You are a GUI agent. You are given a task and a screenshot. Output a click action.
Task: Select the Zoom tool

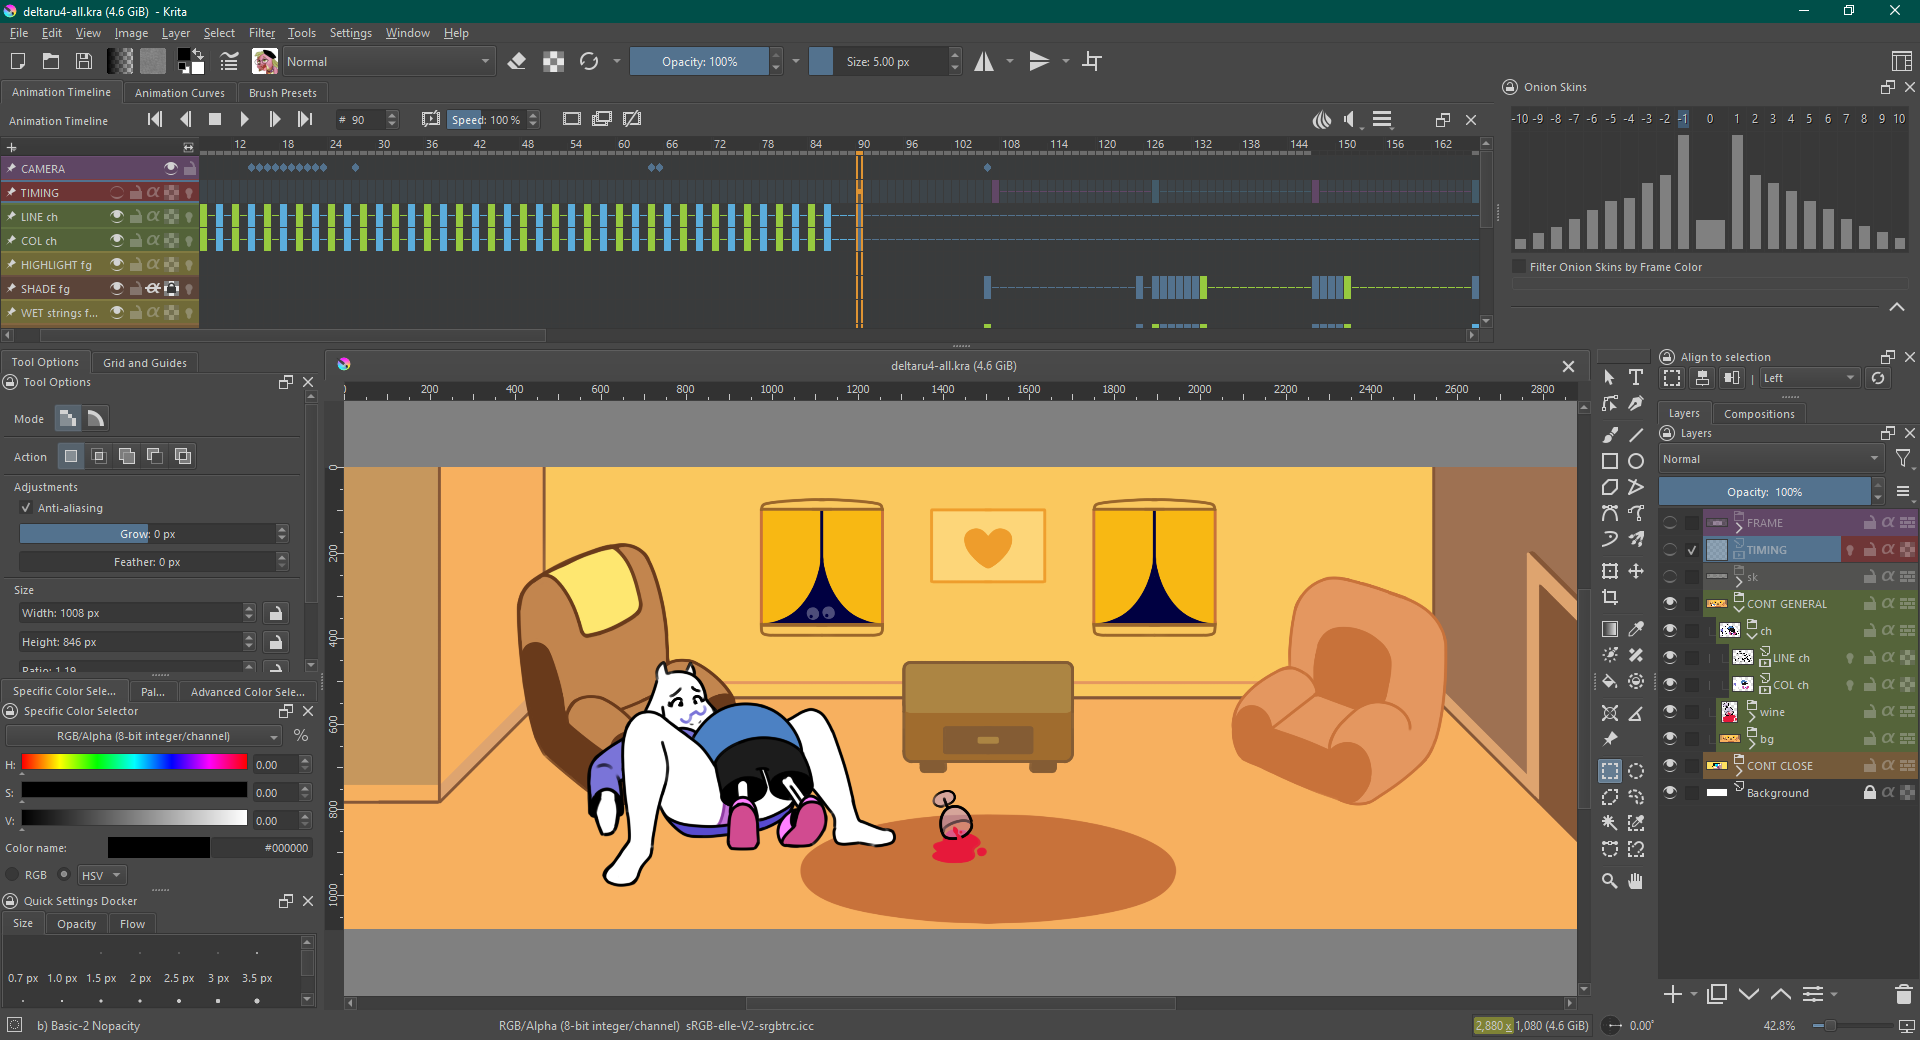tap(1610, 881)
